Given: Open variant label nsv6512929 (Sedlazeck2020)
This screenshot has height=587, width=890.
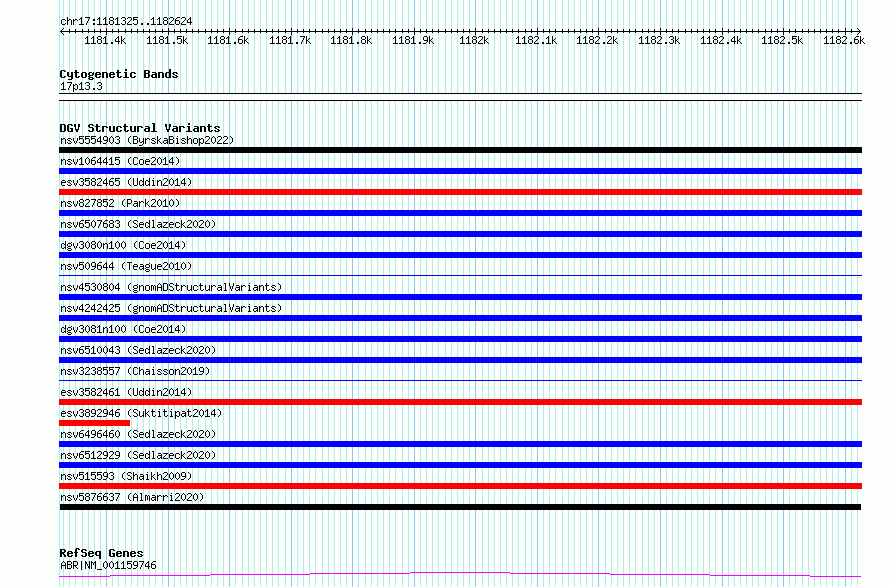Looking at the screenshot, I should coord(138,455).
